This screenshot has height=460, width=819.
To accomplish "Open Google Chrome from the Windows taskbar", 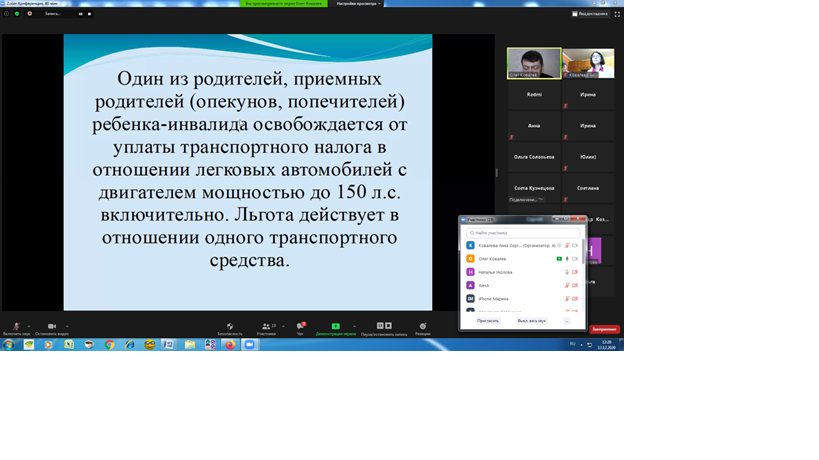I will (110, 345).
